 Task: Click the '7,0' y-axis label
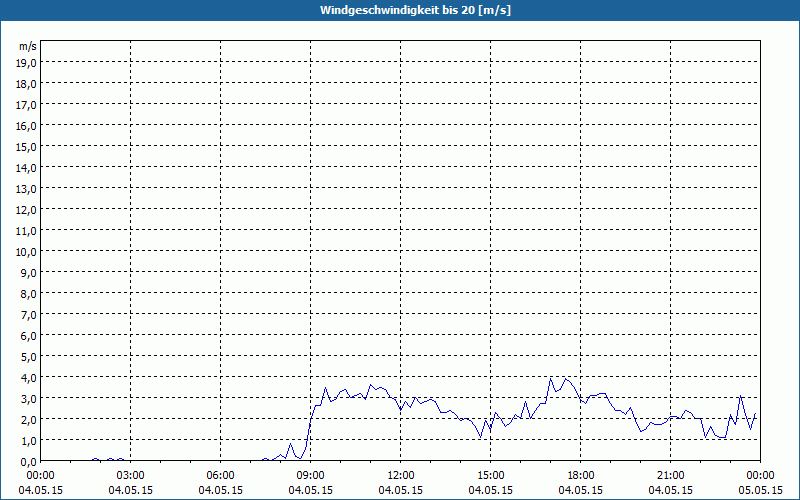[x=28, y=315]
